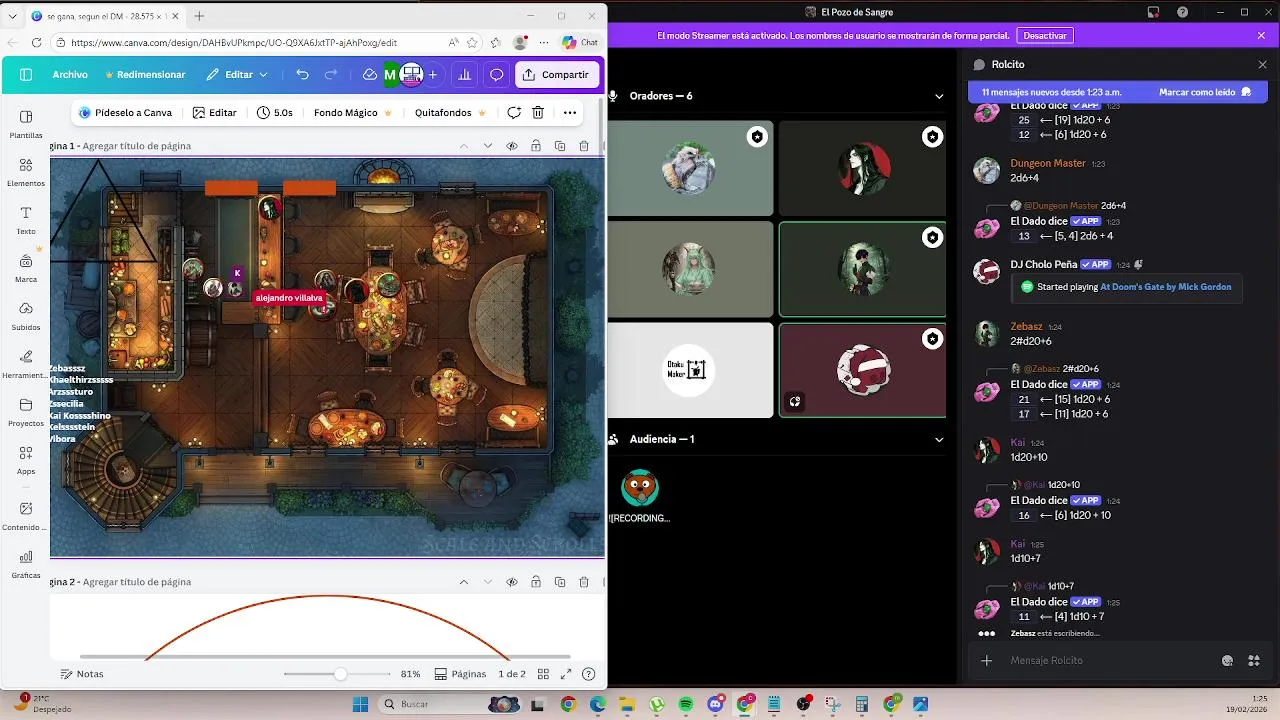Open the Canva comments speech bubble

[496, 75]
